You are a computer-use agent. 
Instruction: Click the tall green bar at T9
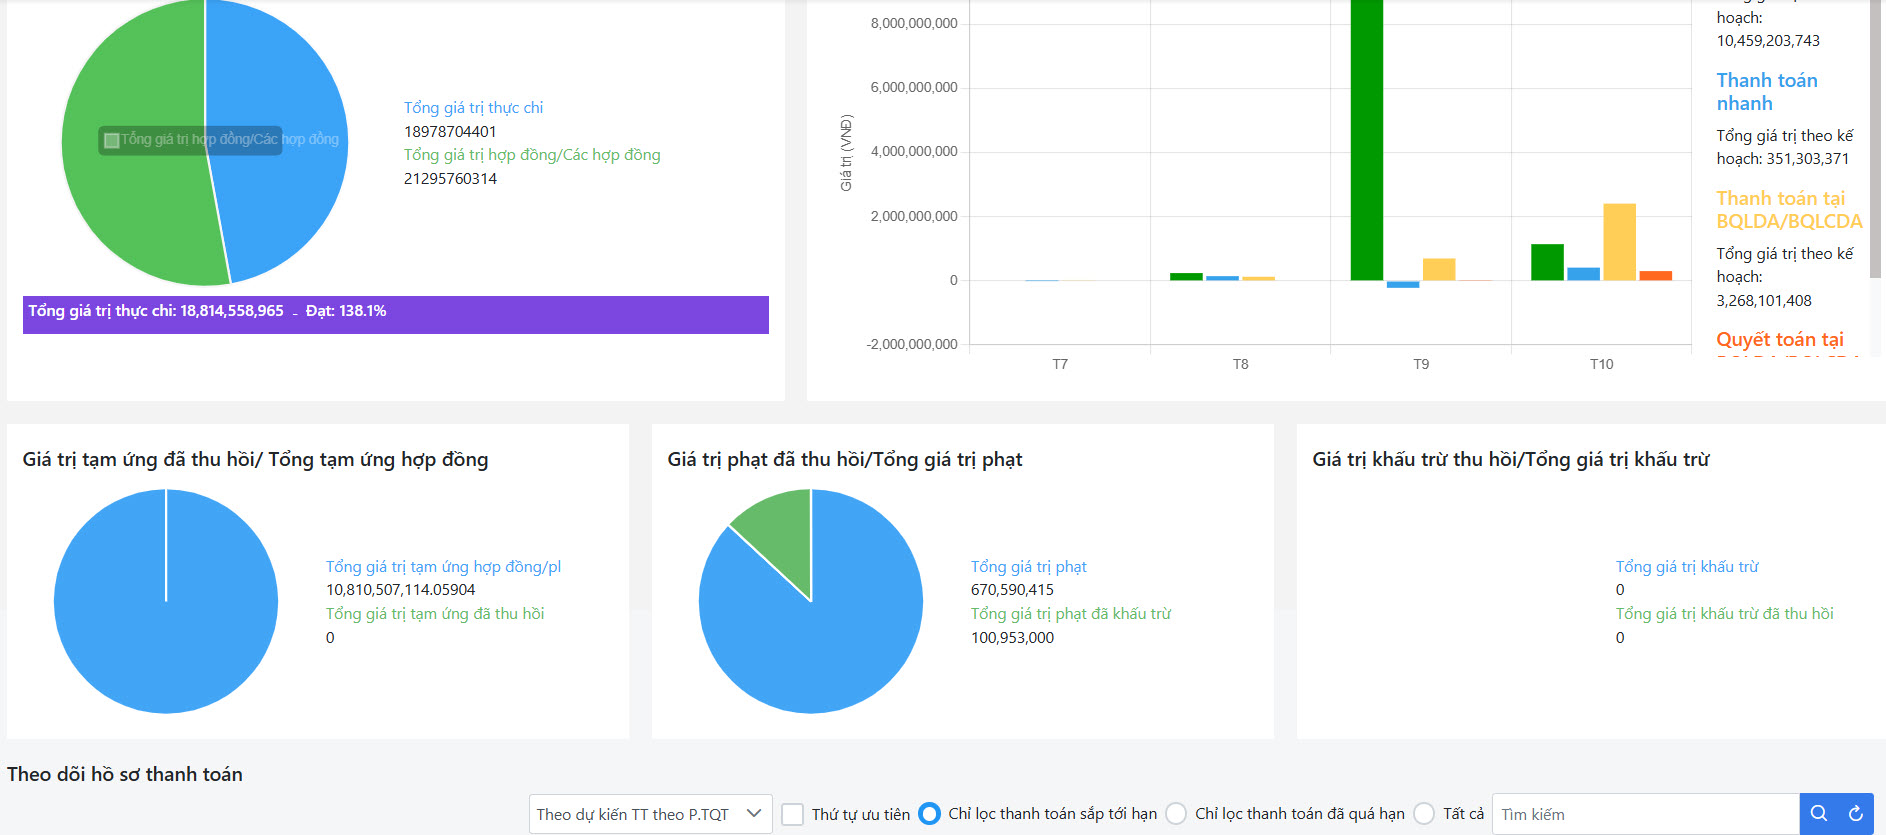click(1366, 140)
